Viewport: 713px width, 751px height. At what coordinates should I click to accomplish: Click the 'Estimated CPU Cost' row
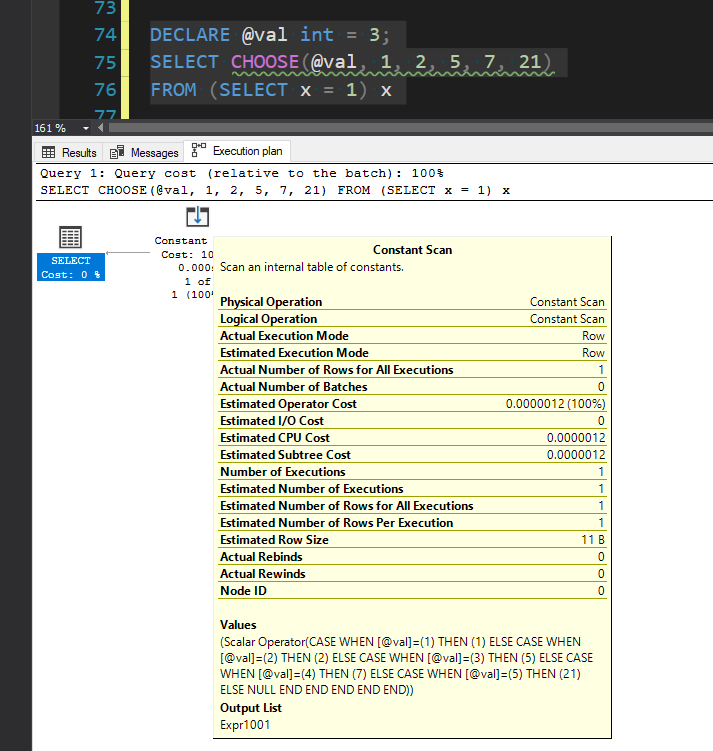click(x=412, y=438)
